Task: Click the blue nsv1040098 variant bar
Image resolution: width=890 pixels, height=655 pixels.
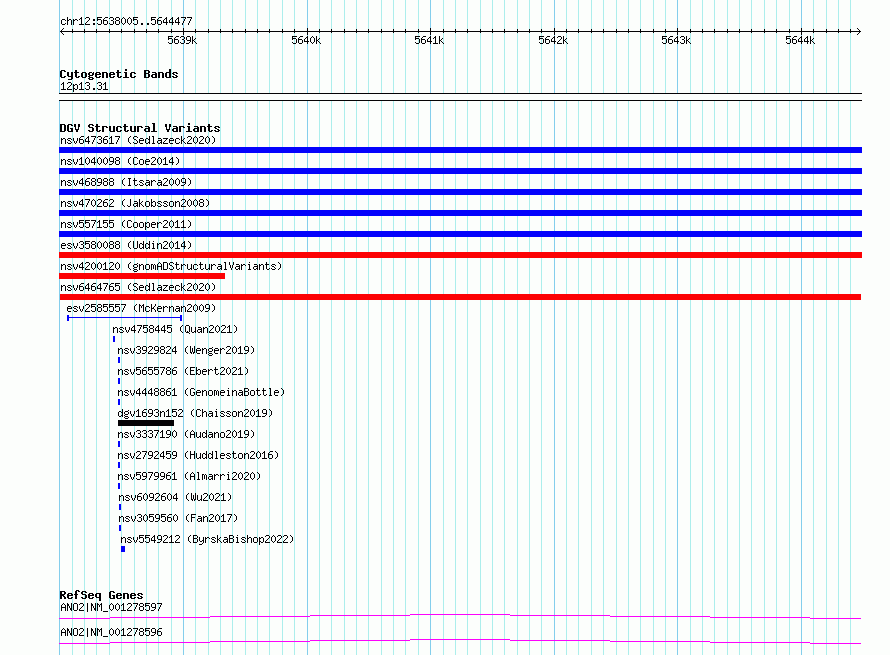Action: click(x=460, y=171)
